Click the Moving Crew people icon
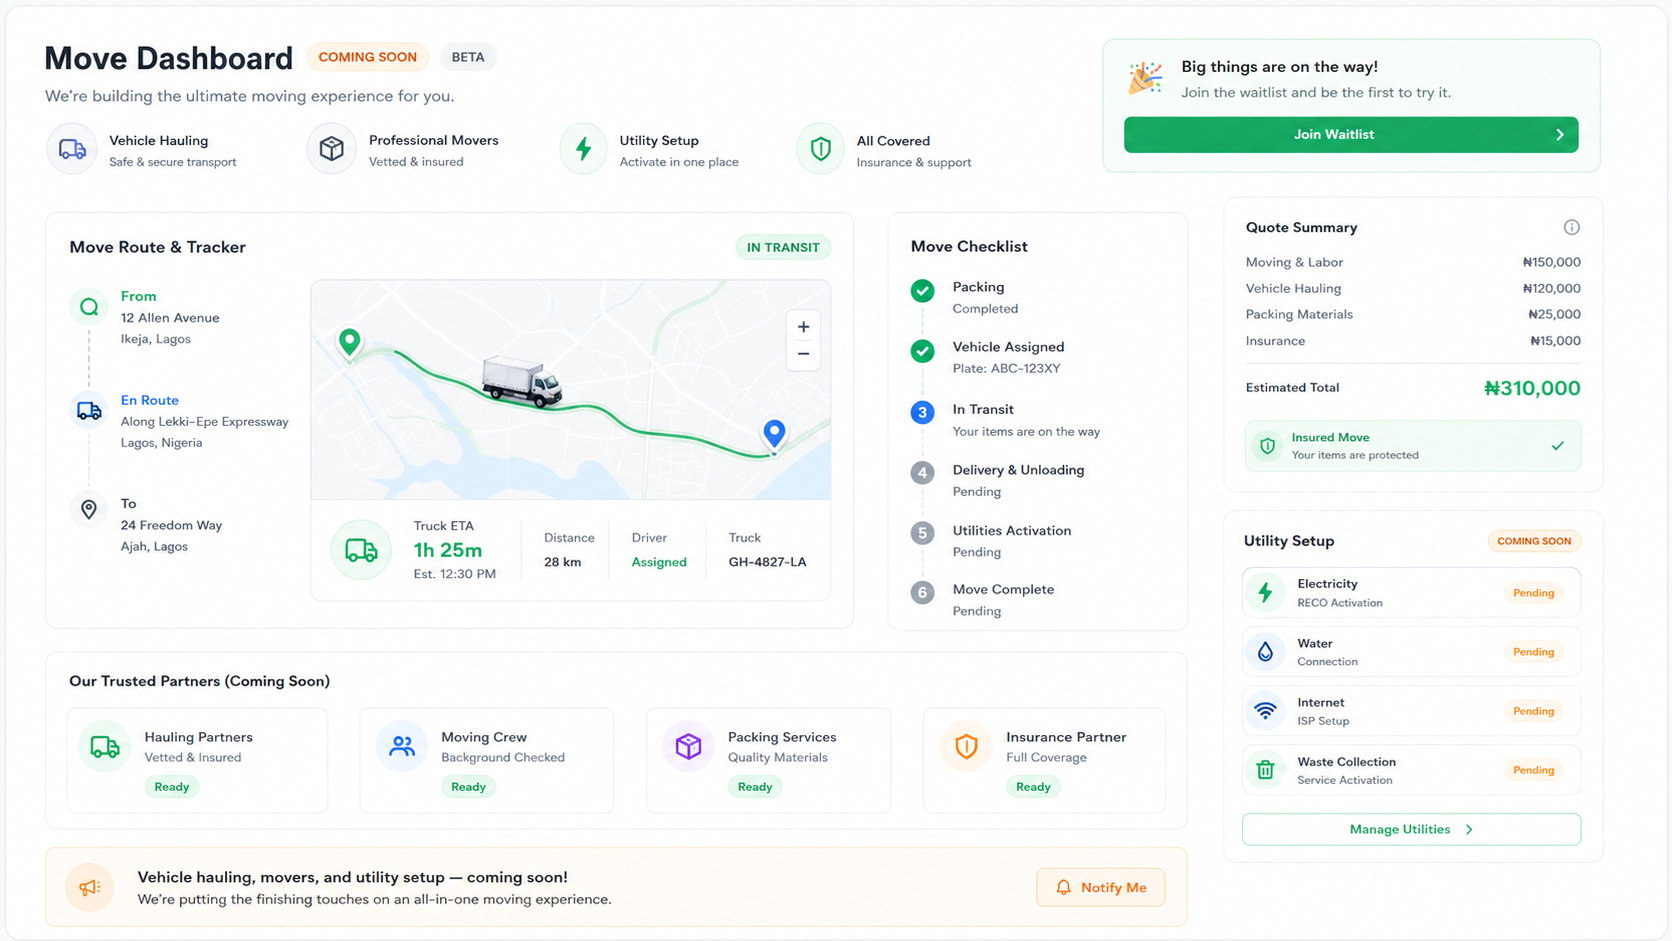Image resolution: width=1672 pixels, height=941 pixels. coord(402,746)
